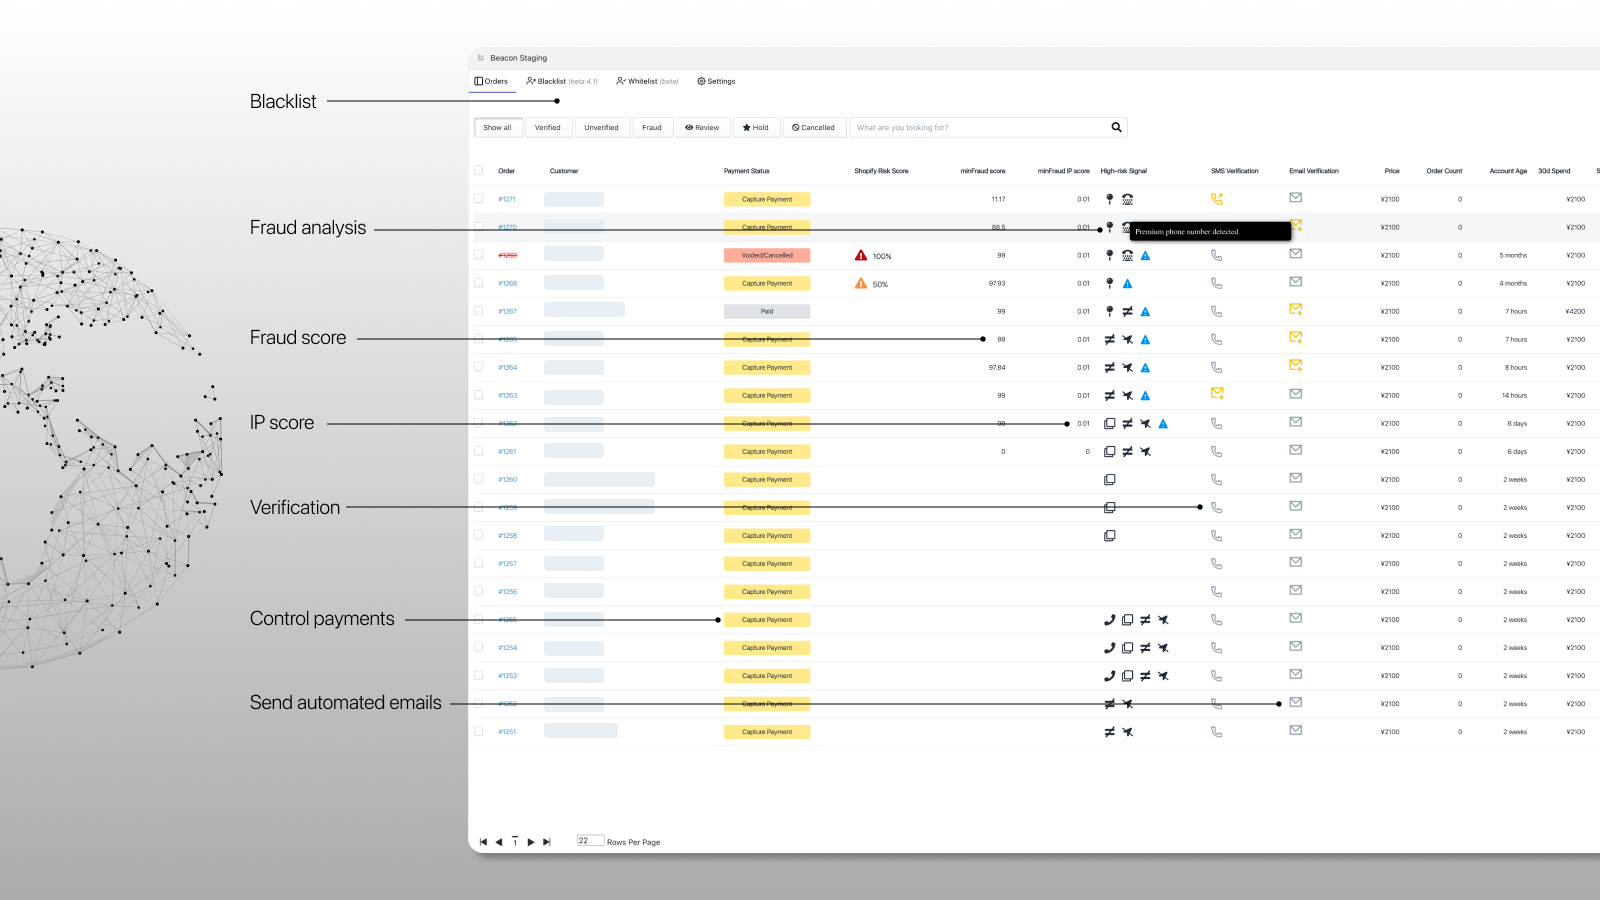This screenshot has height=900, width=1600.
Task: Select checkbox for order #1264
Action: pyautogui.click(x=478, y=367)
